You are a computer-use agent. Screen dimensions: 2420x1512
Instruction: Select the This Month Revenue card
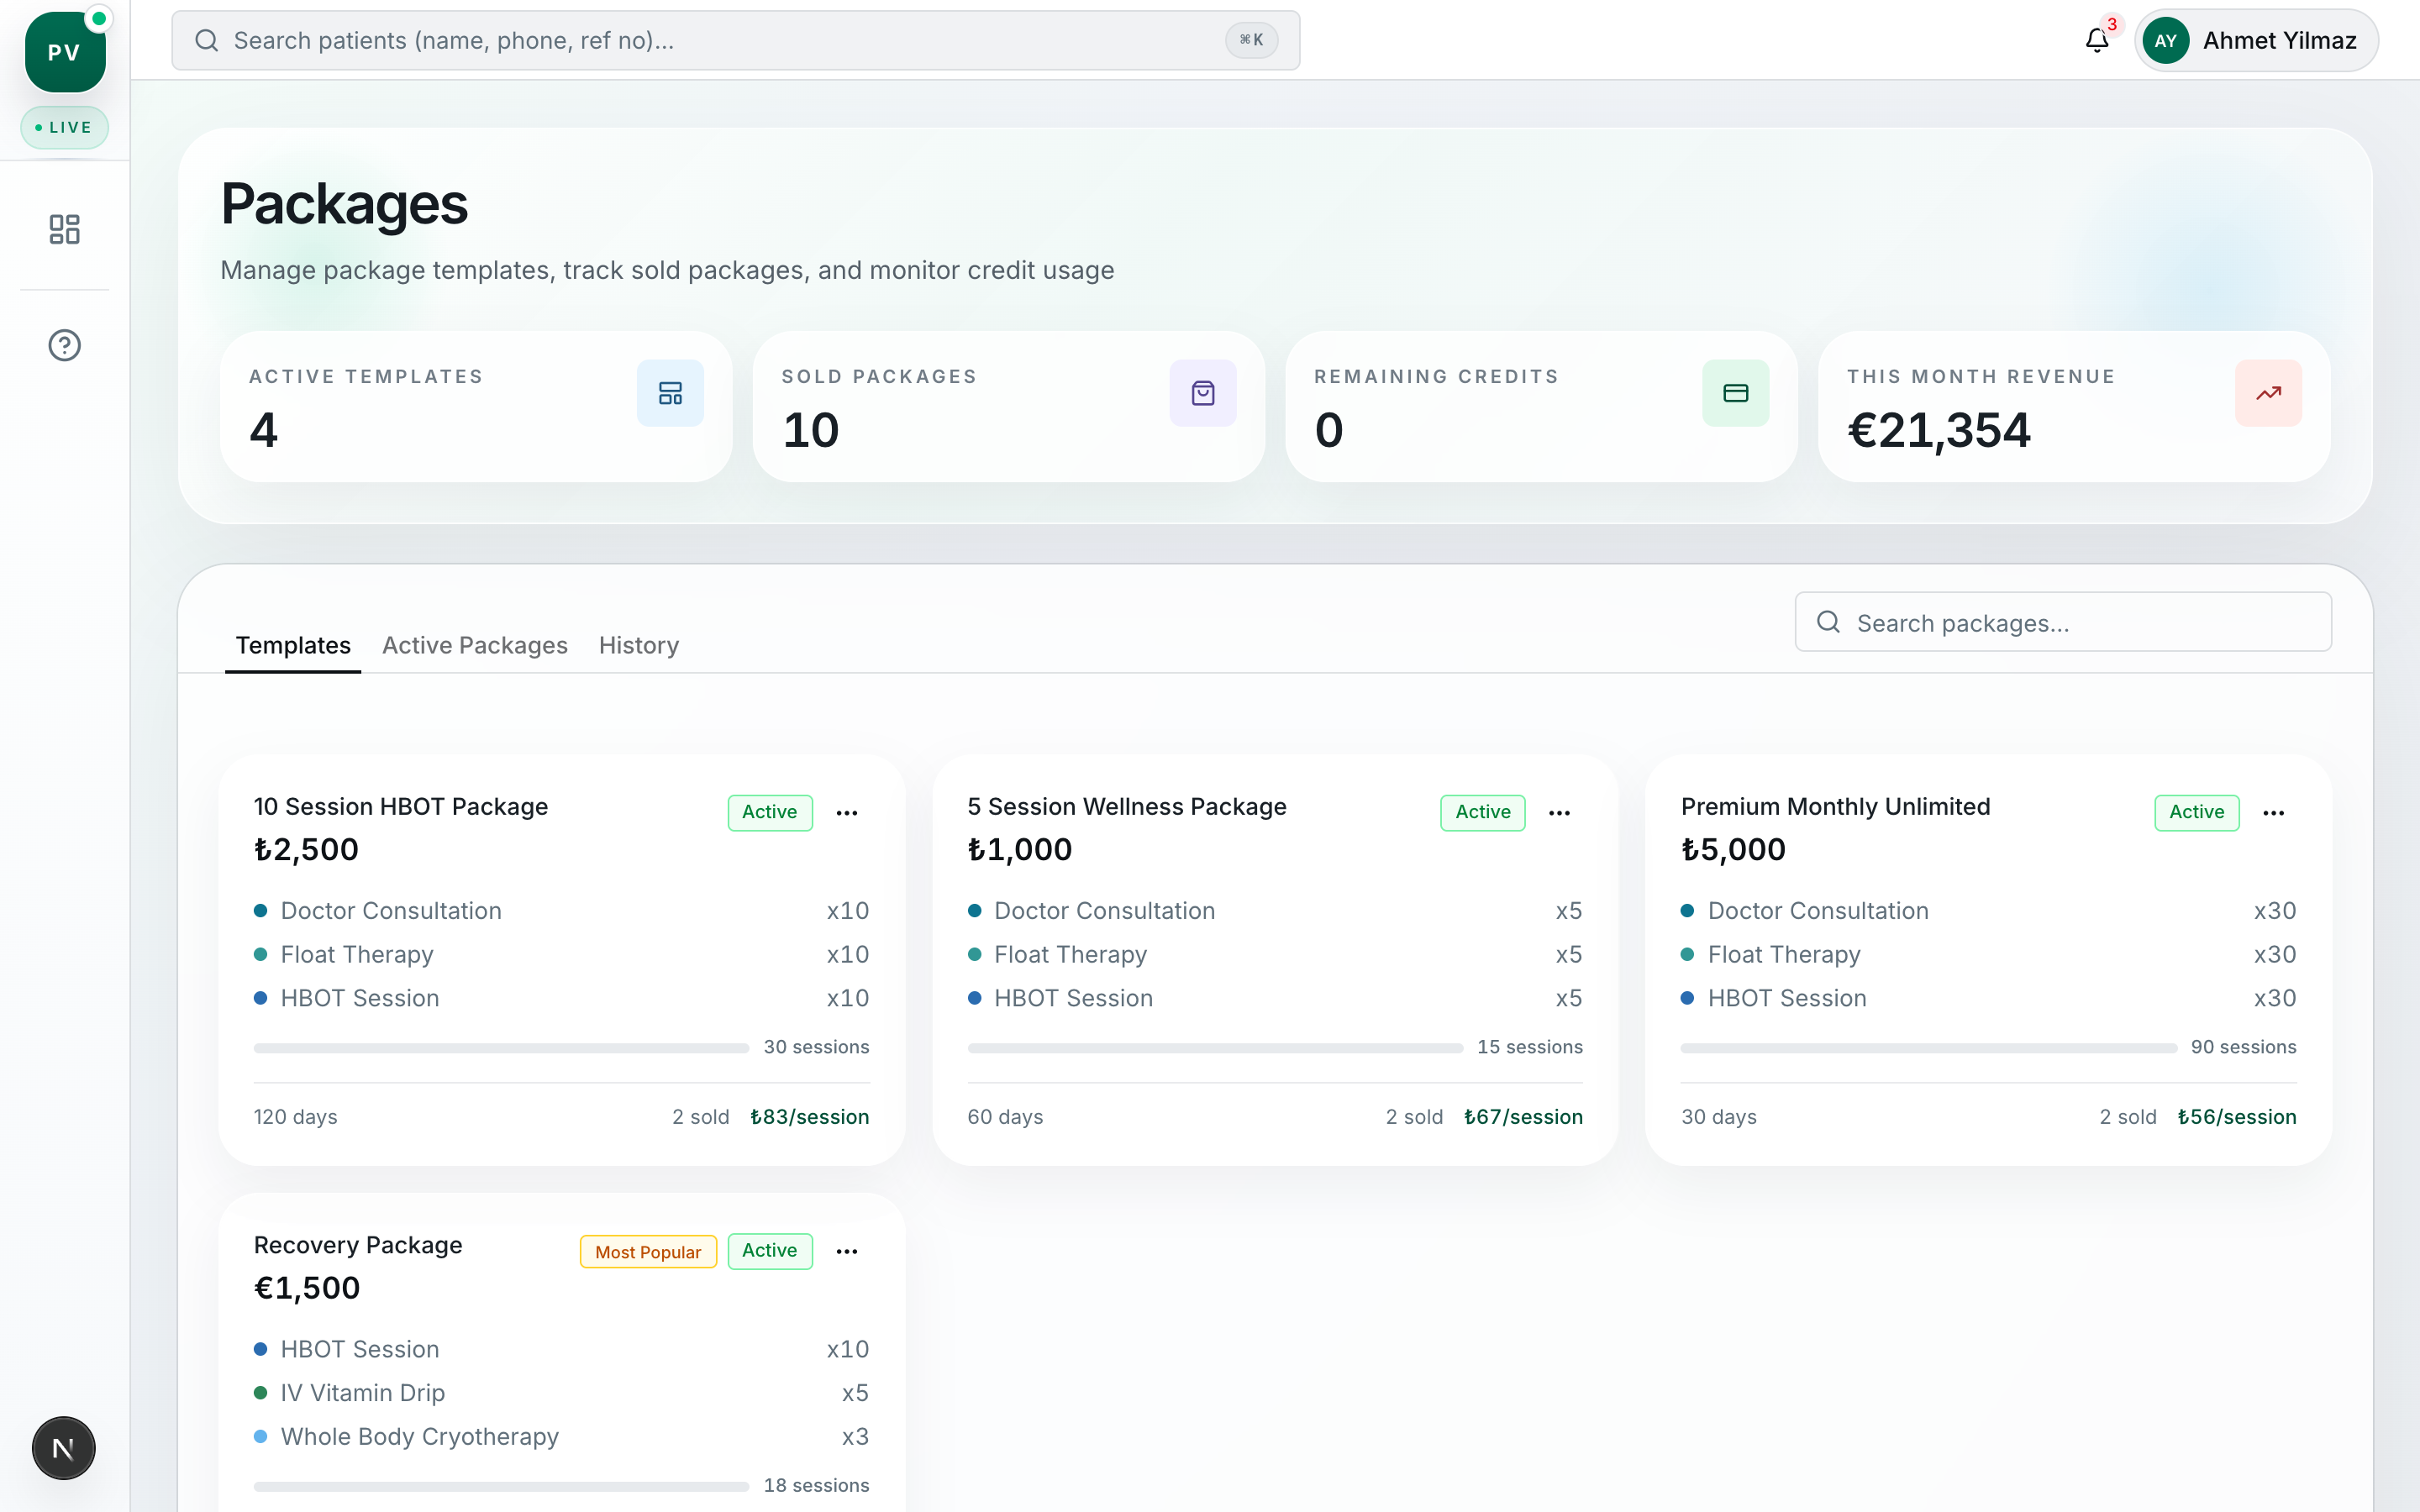[2074, 407]
